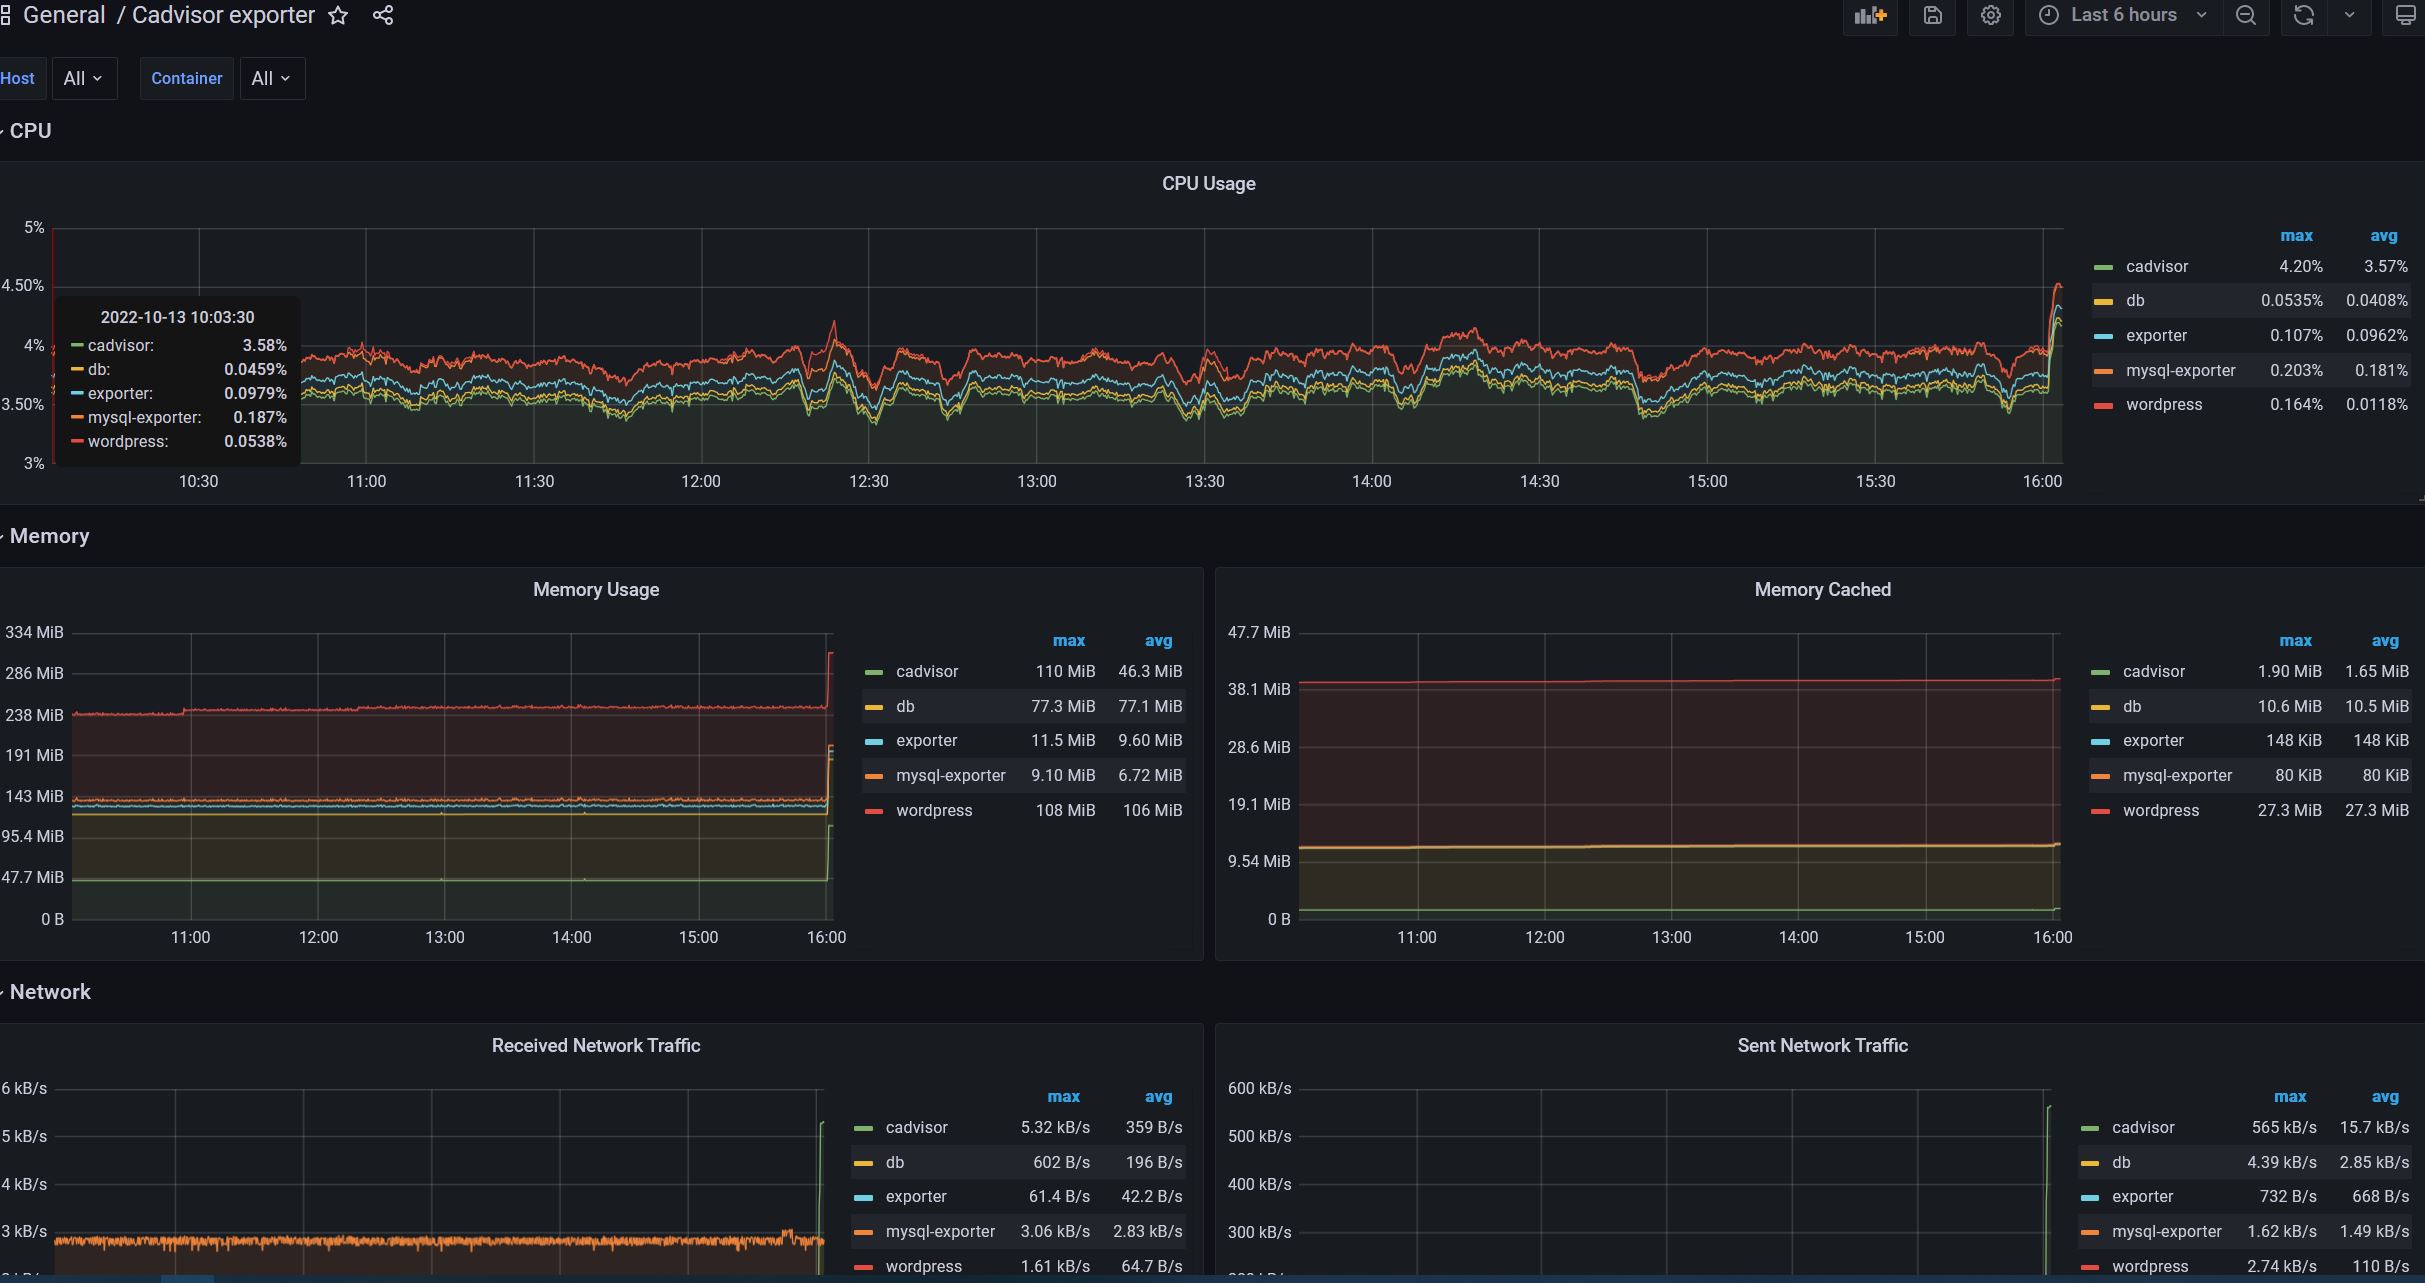The image size is (2425, 1283).
Task: Toggle cadvisor series in CPU Usage legend
Action: (2157, 267)
